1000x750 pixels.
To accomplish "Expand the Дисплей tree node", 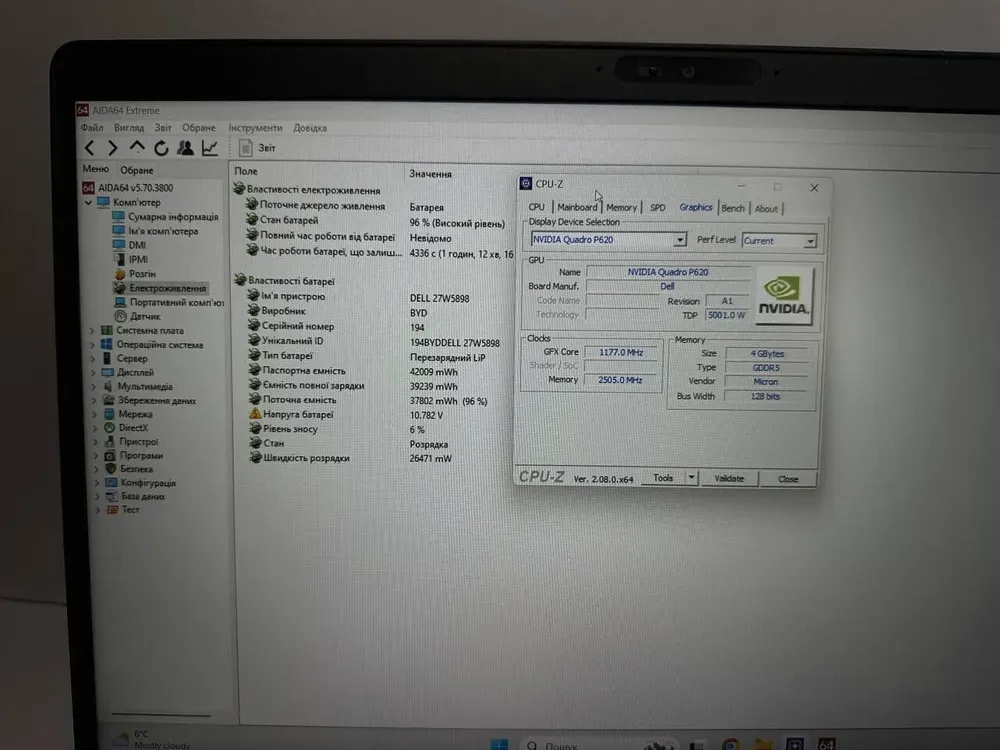I will tap(94, 373).
